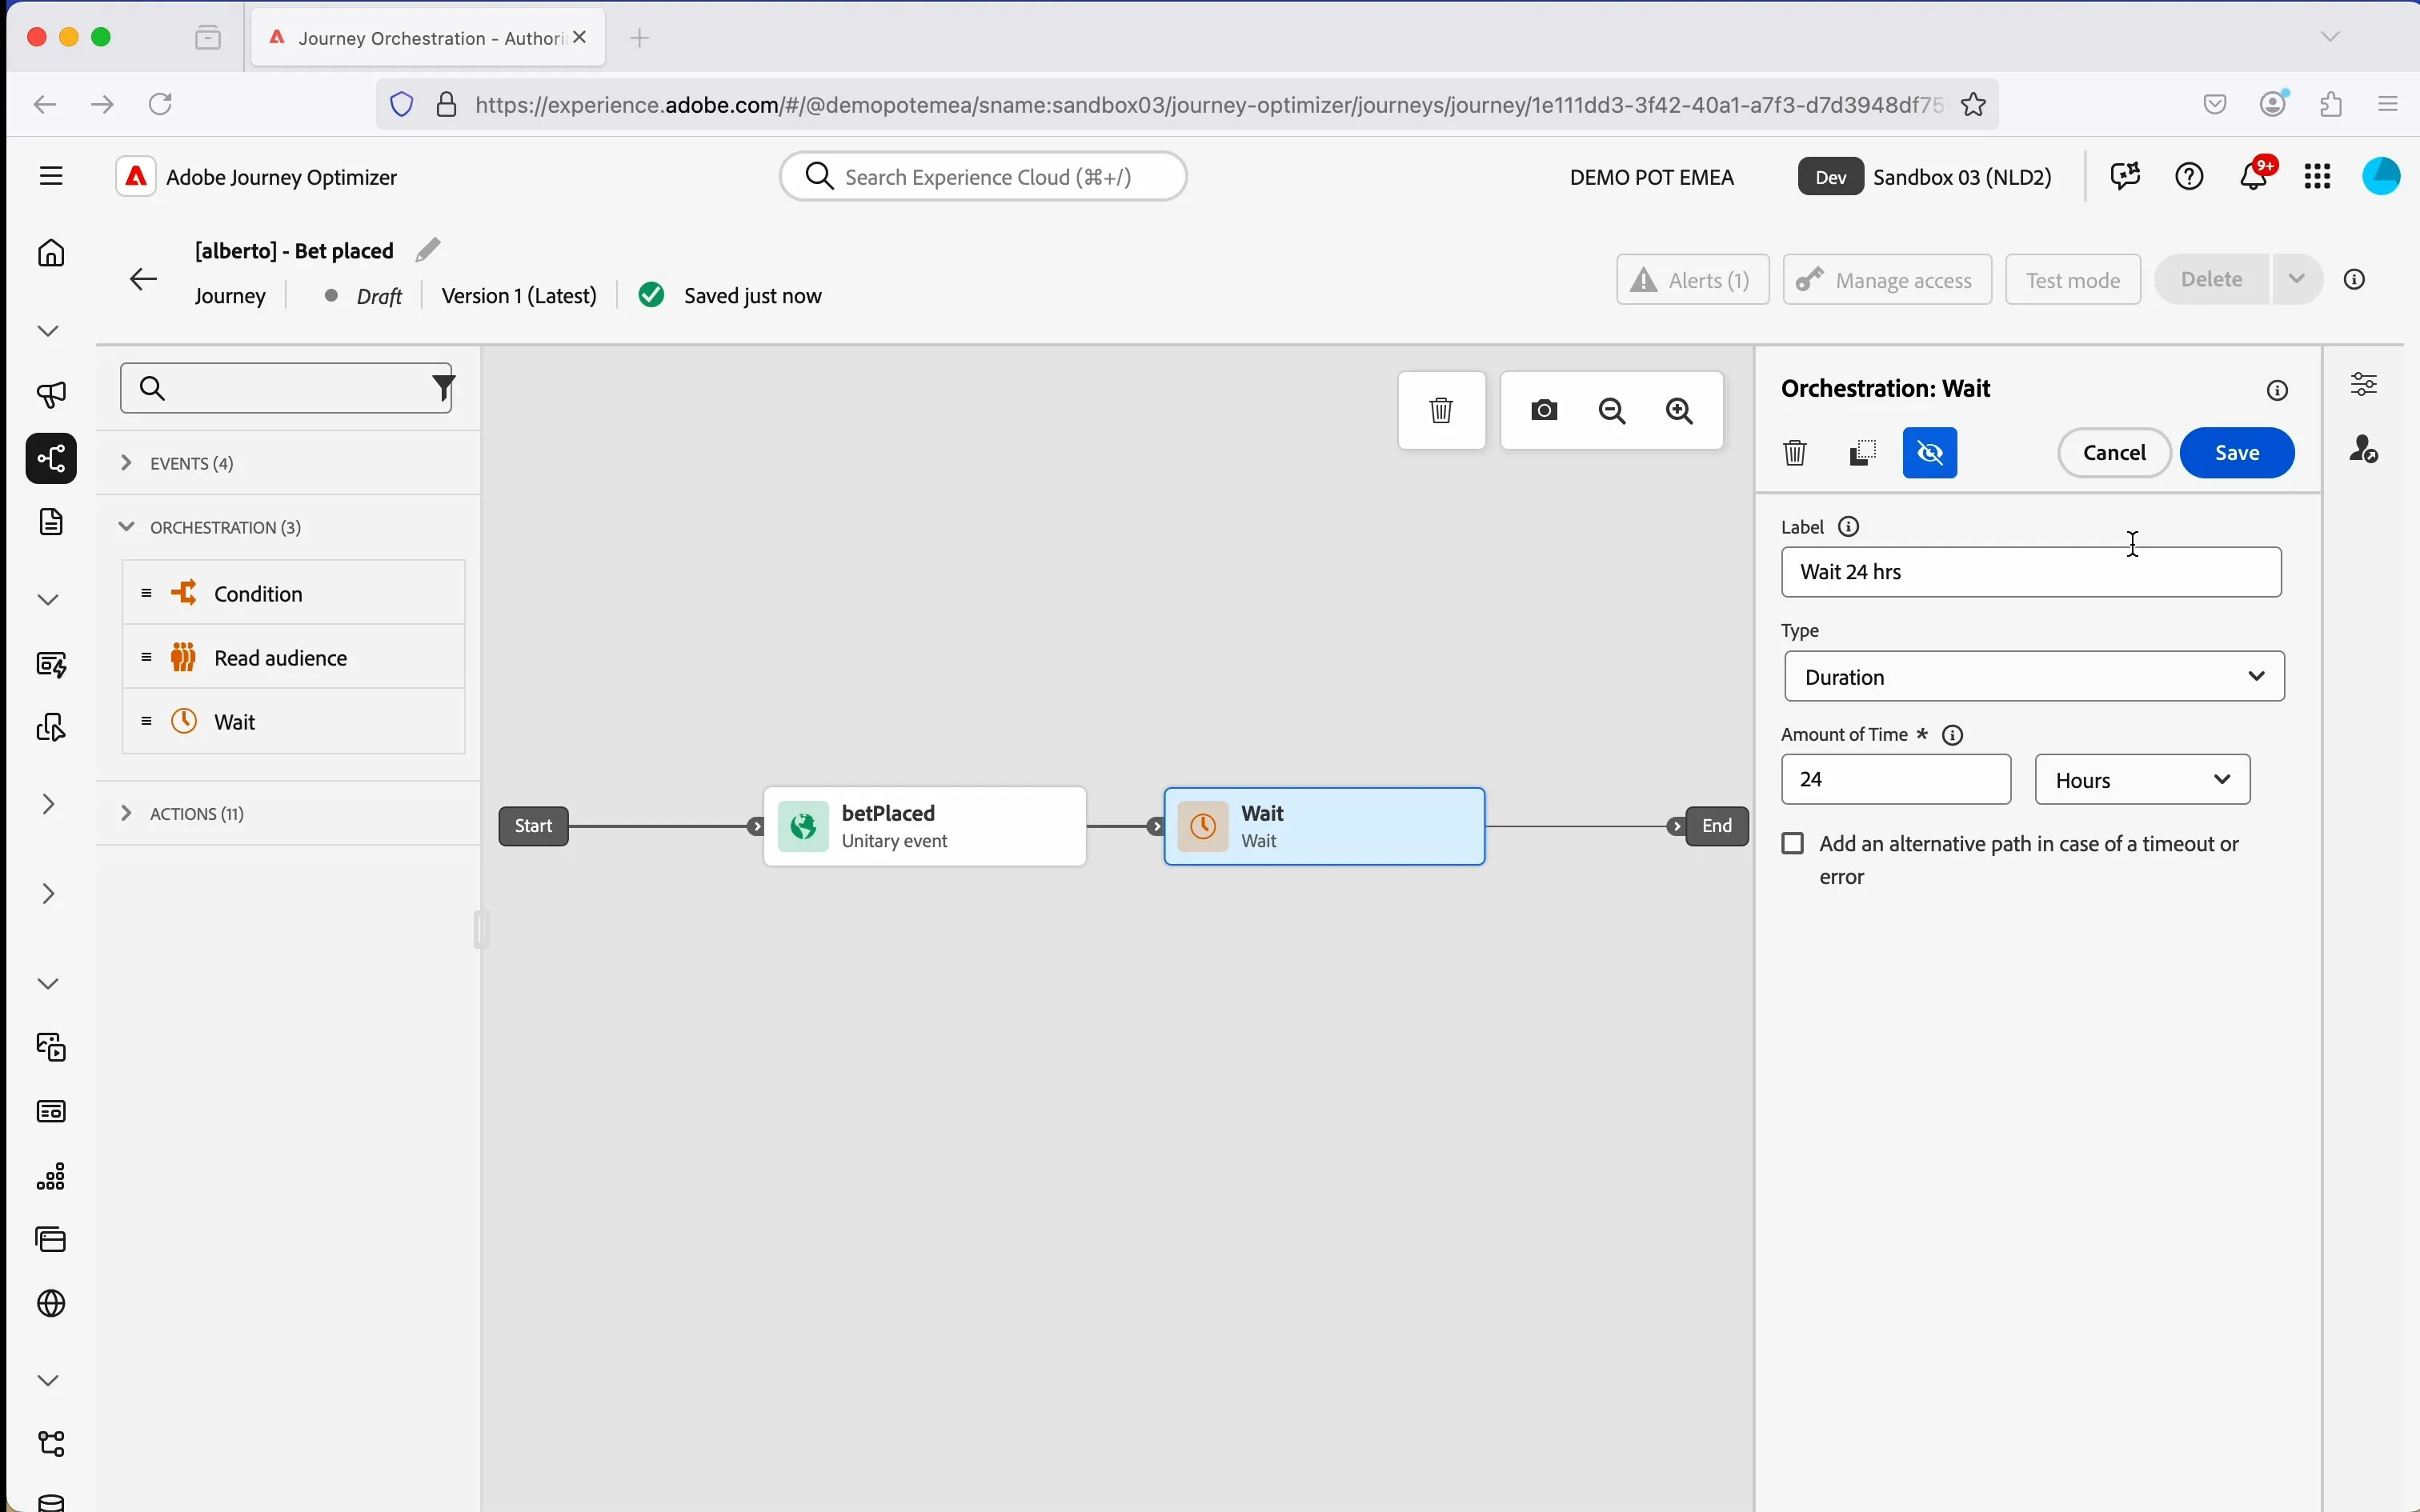Open Alerts (1) button
2420x1512 pixels.
click(1694, 280)
